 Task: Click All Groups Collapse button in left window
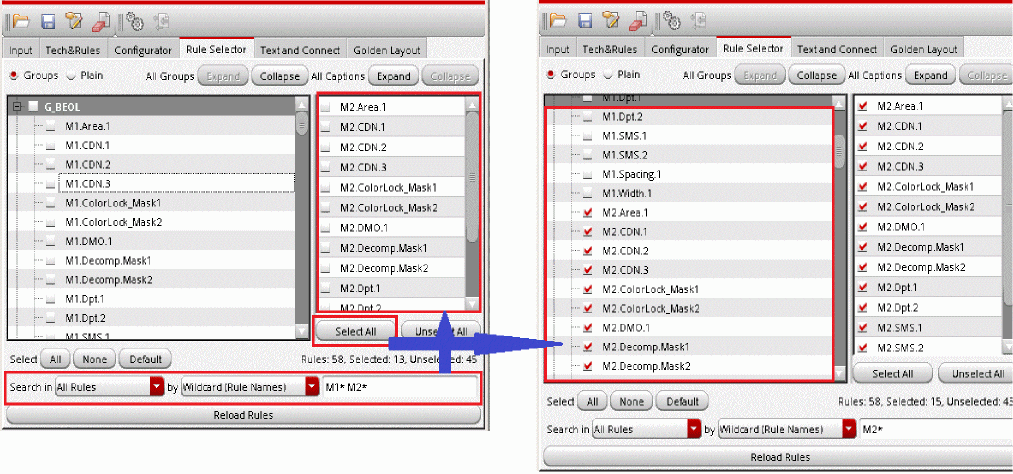point(280,76)
